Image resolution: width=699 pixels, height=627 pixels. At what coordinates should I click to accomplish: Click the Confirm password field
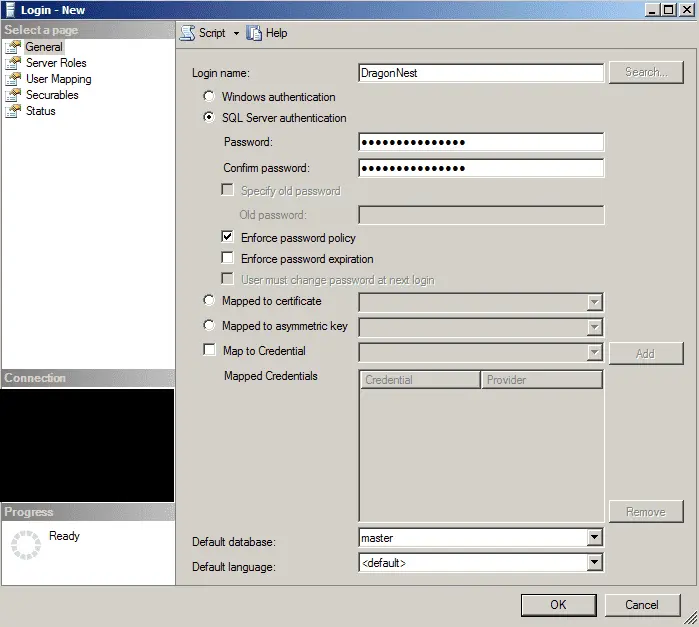(x=481, y=168)
